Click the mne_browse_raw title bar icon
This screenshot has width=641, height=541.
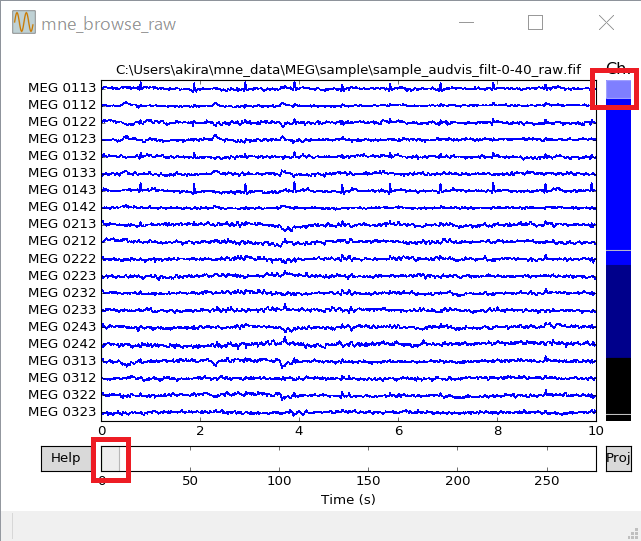tap(24, 22)
